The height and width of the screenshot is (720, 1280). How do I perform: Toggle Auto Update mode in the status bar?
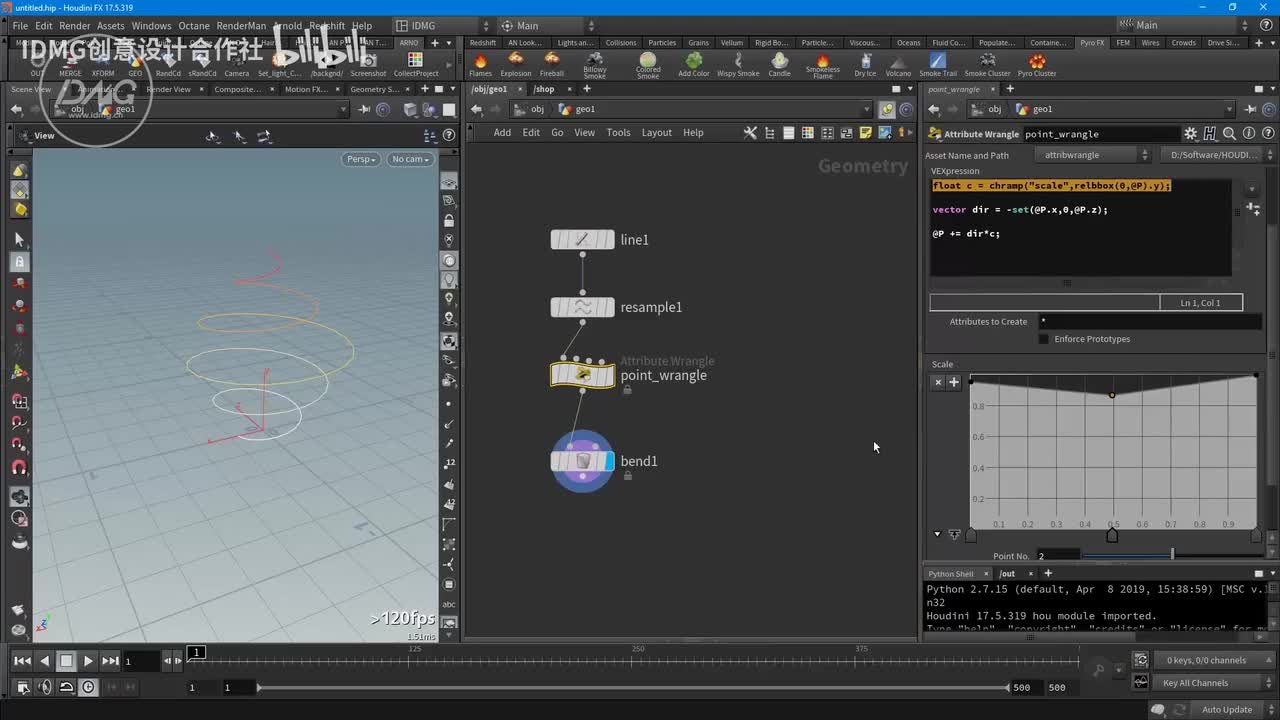pos(1226,710)
